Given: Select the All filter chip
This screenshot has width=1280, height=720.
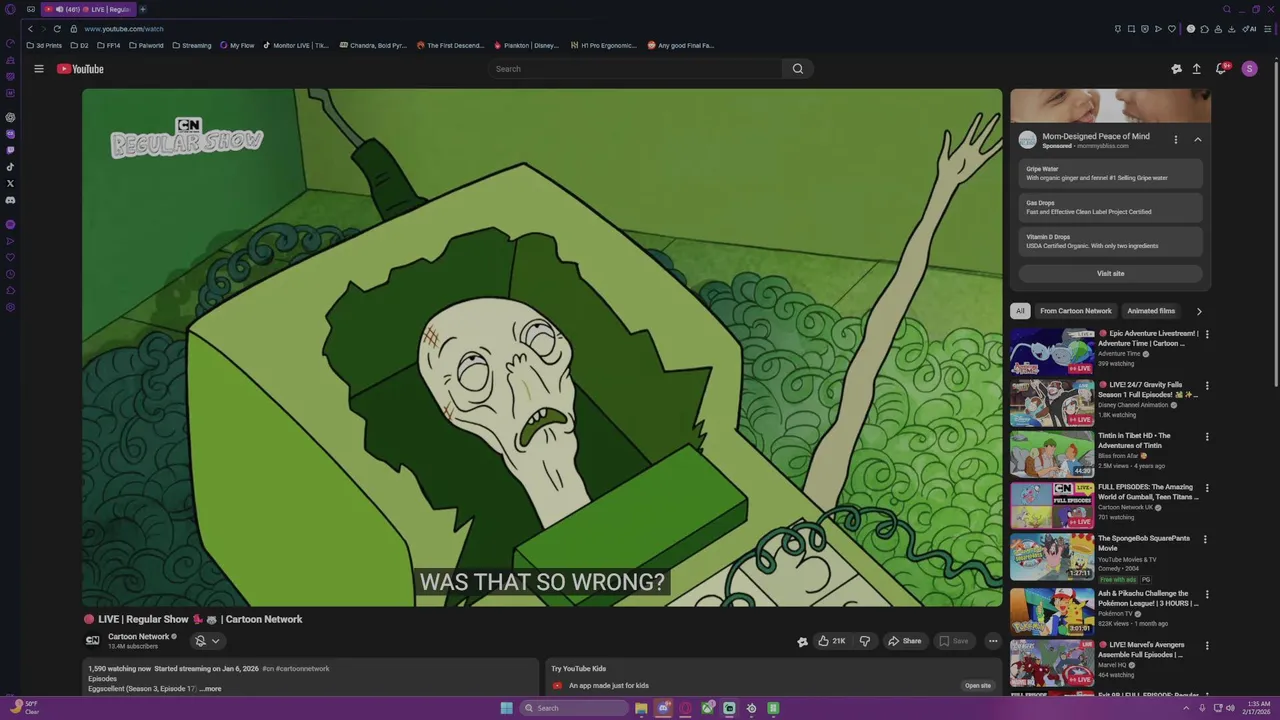Looking at the screenshot, I should point(1020,311).
